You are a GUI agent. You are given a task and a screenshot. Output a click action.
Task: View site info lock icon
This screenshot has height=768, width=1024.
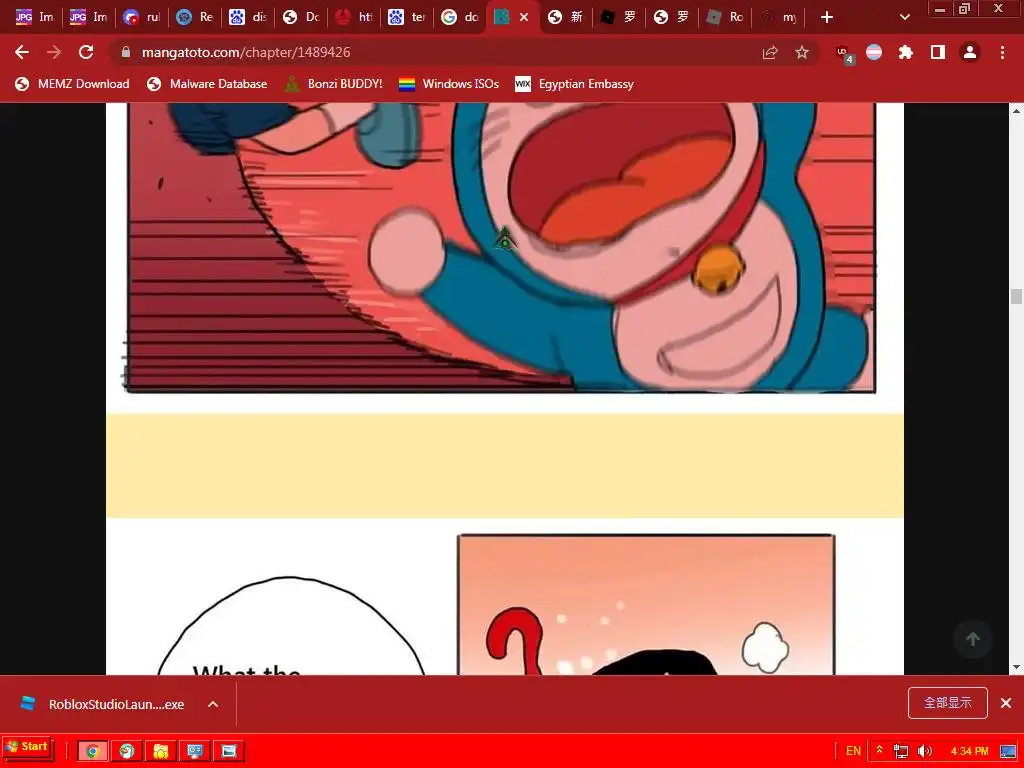(x=125, y=52)
